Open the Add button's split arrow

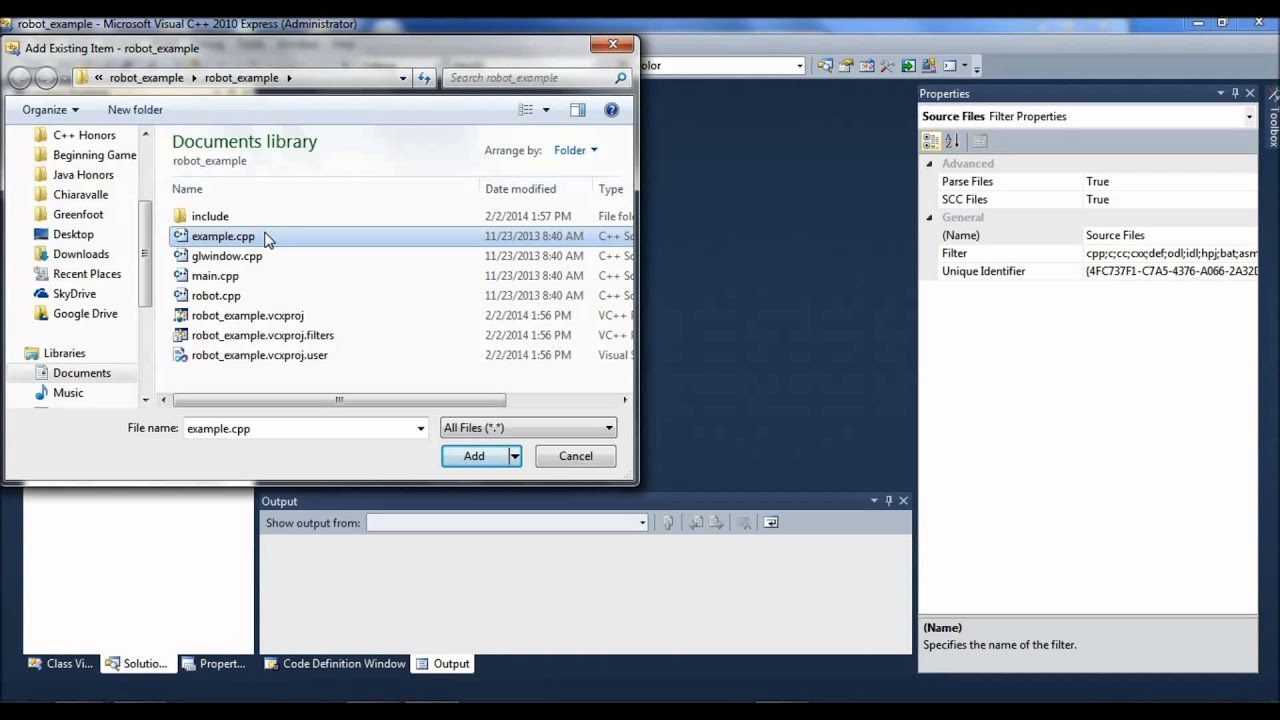(x=514, y=456)
